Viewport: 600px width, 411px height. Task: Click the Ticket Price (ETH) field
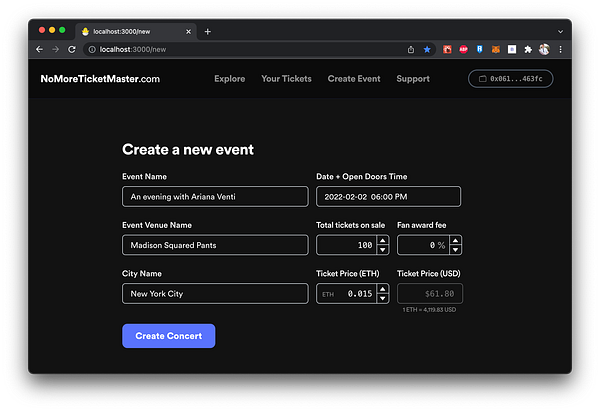(x=347, y=294)
